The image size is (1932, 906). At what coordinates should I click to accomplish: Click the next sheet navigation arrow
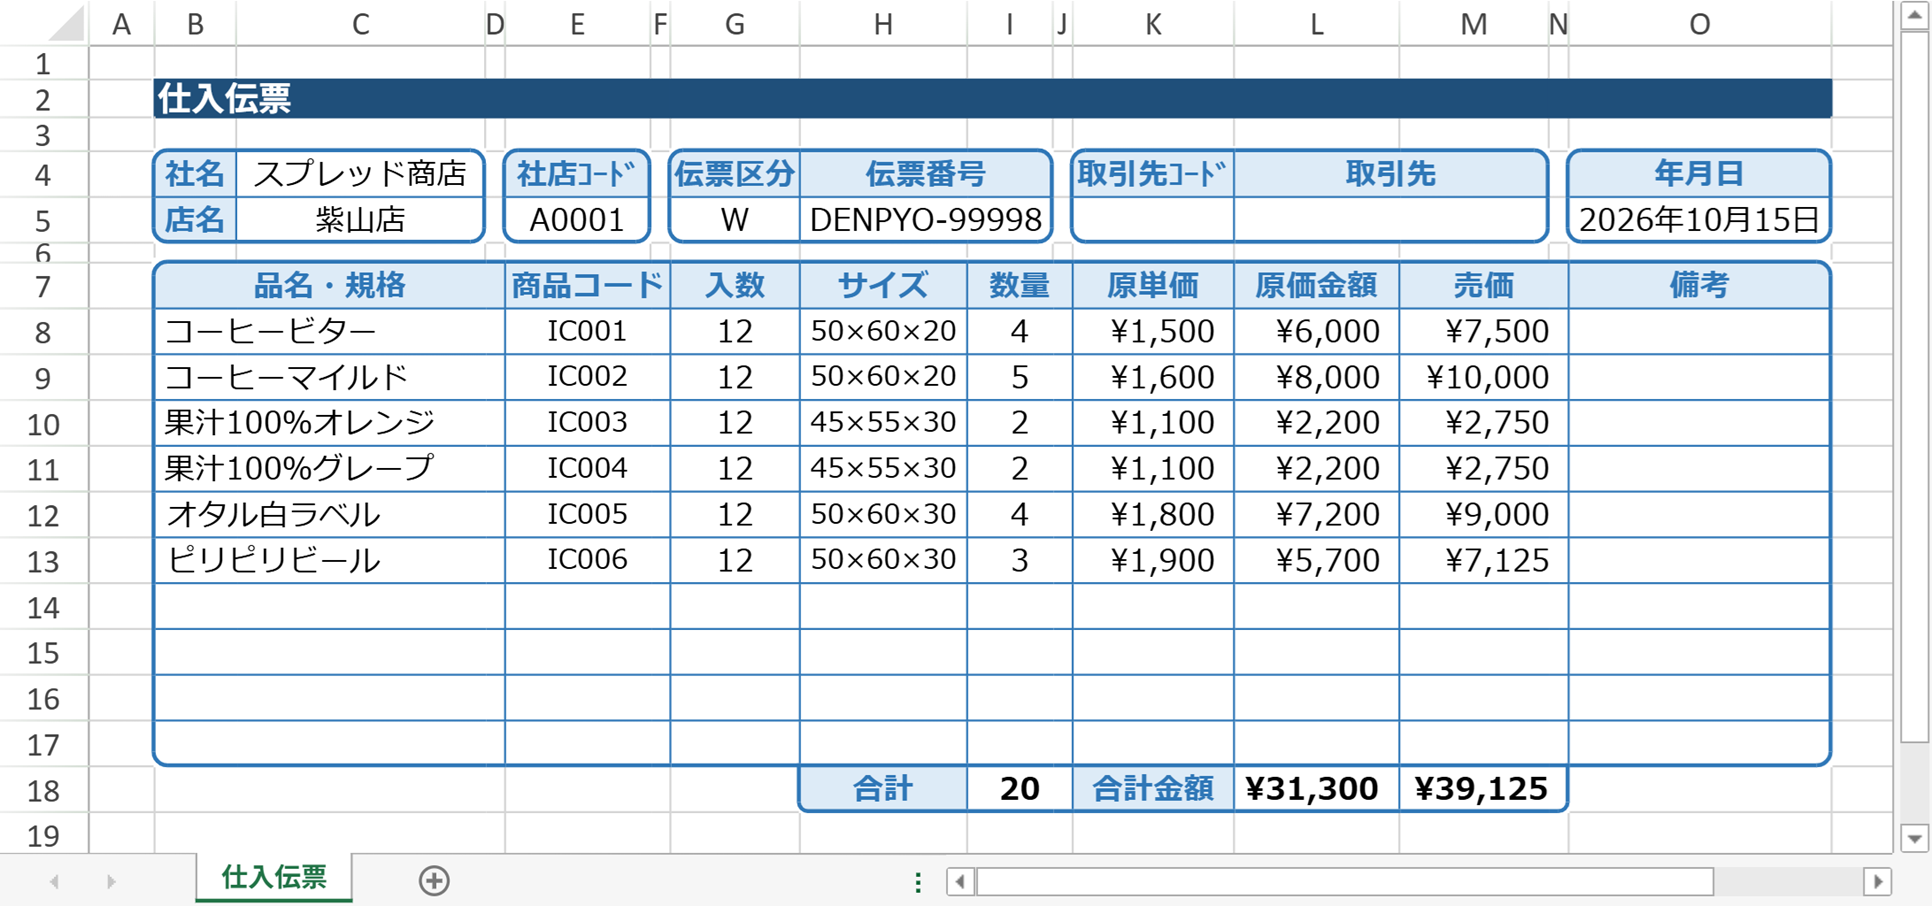pyautogui.click(x=111, y=881)
